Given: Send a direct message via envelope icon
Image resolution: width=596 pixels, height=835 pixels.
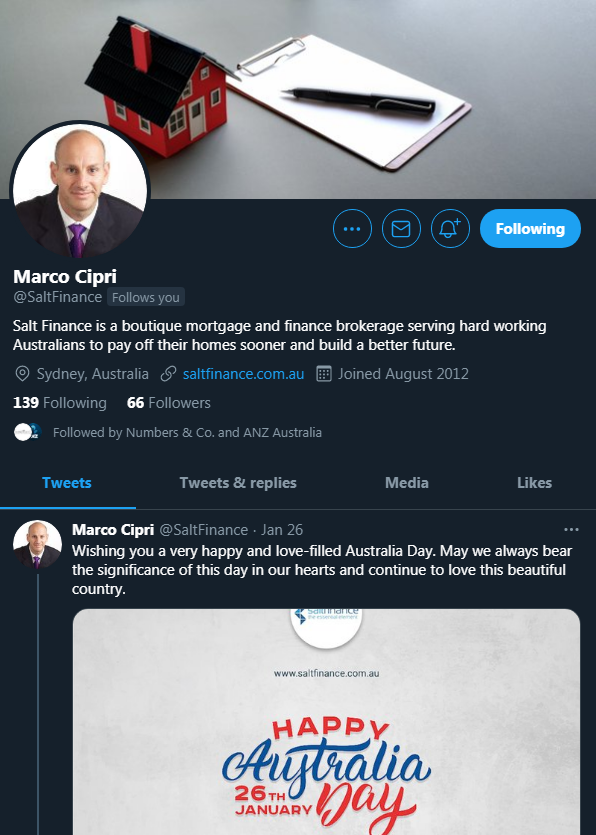Looking at the screenshot, I should click(401, 228).
